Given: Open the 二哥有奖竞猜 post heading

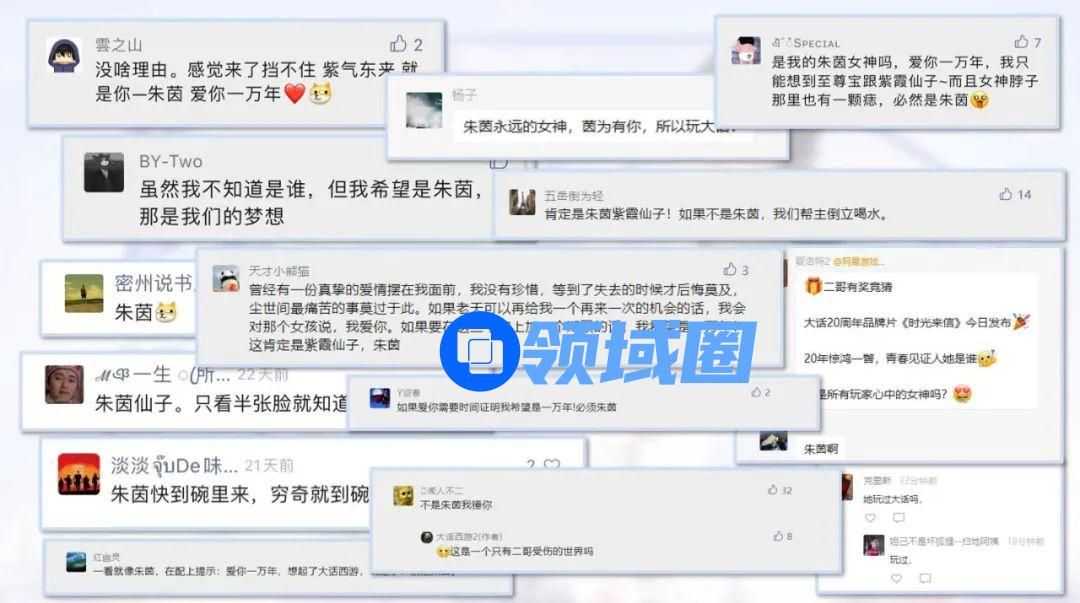Looking at the screenshot, I should tap(858, 286).
